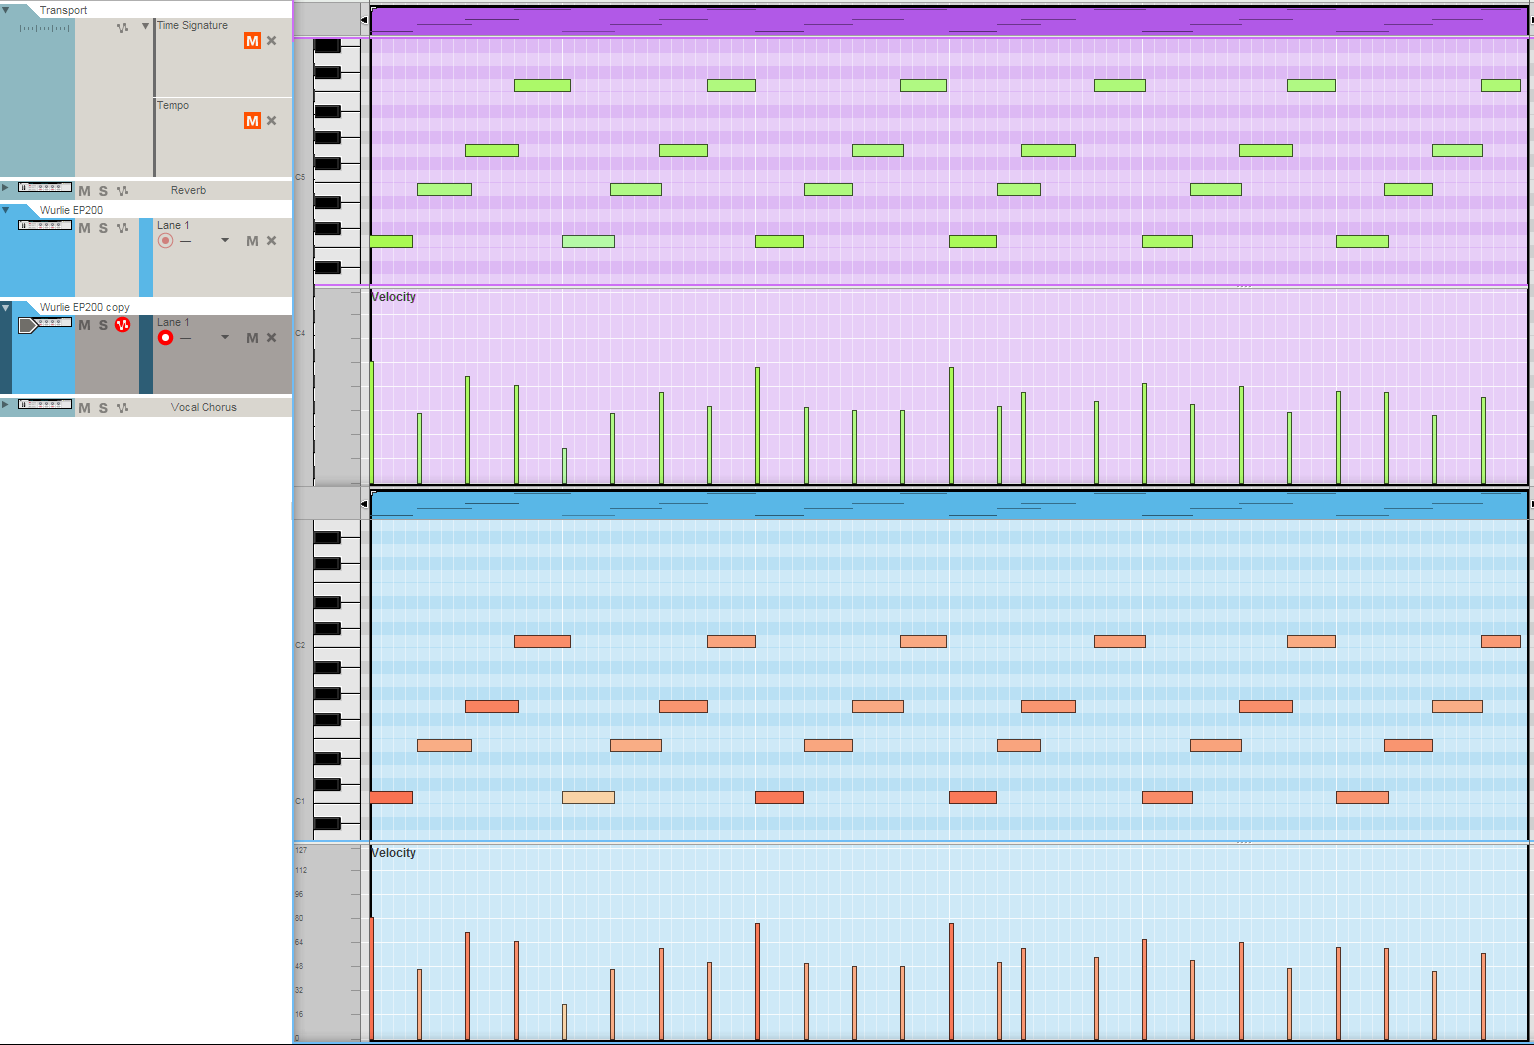Viewport: 1534px width, 1045px height.
Task: Click the Tempo lane label
Action: click(x=173, y=105)
